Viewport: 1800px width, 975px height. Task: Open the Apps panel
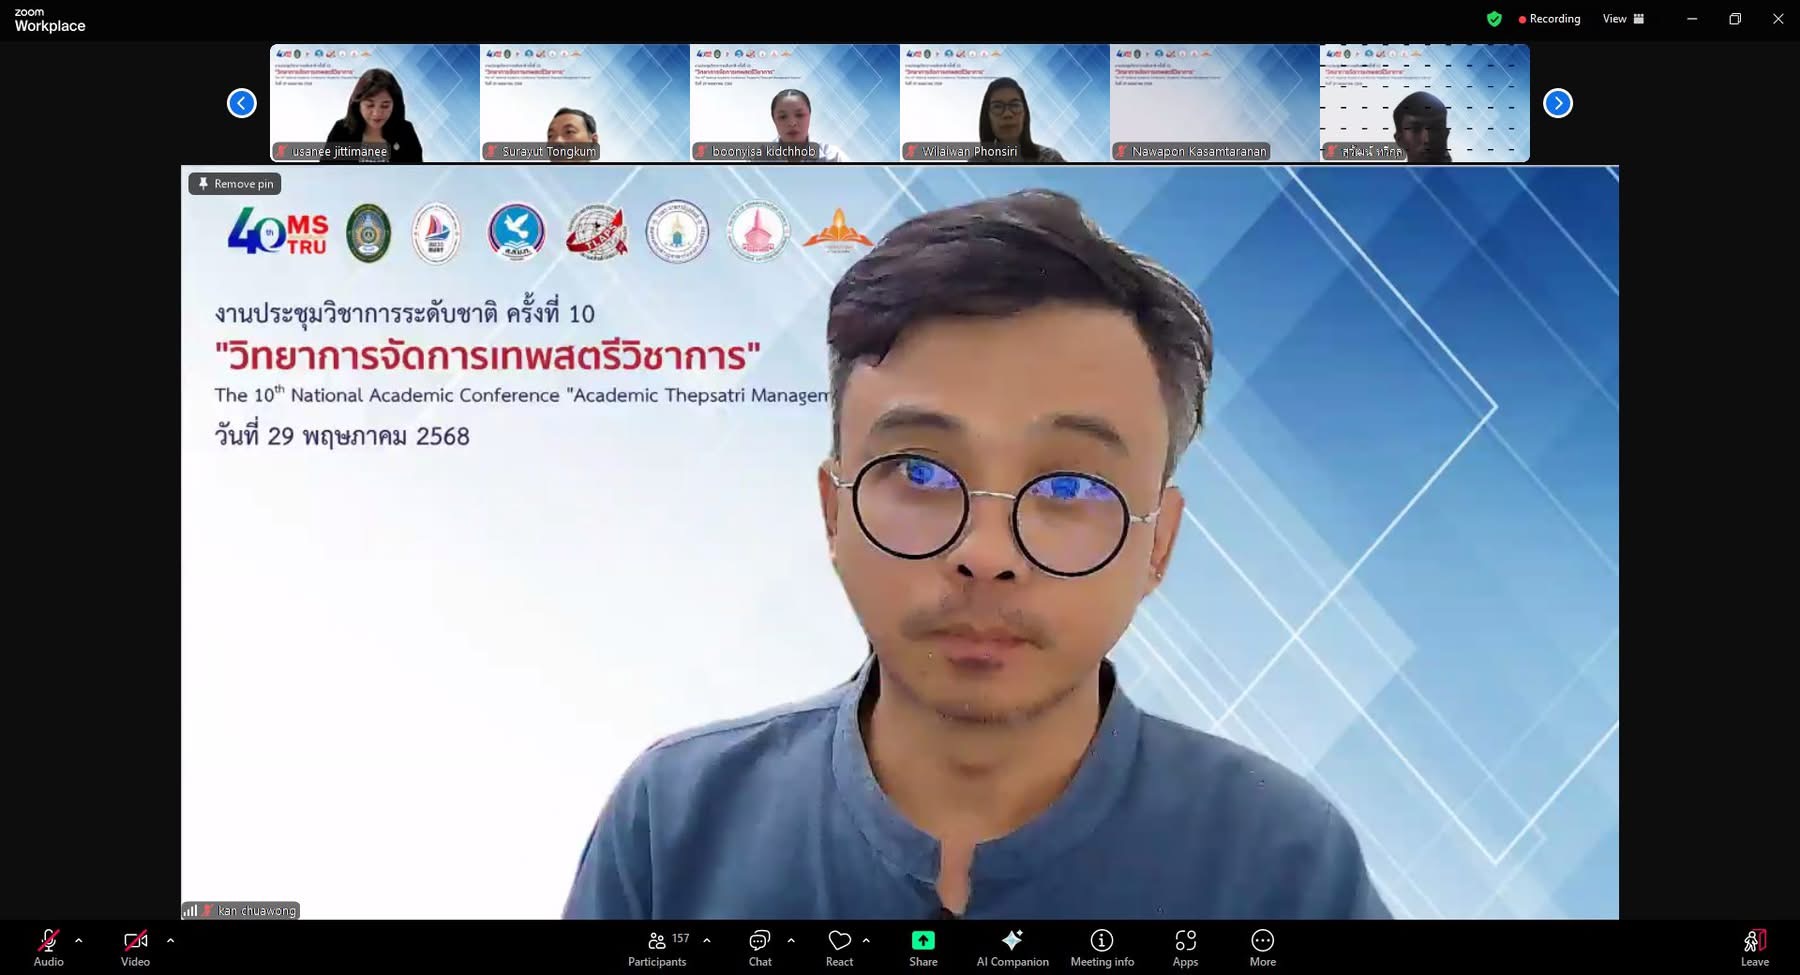tap(1185, 947)
